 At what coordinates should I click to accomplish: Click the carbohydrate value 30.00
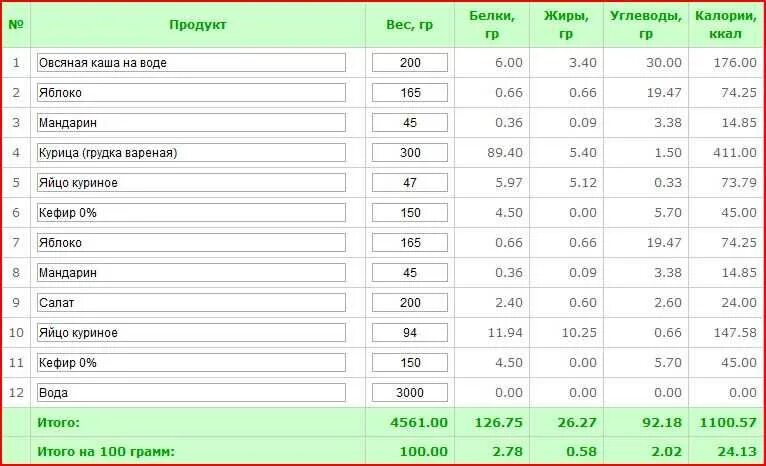tap(663, 63)
